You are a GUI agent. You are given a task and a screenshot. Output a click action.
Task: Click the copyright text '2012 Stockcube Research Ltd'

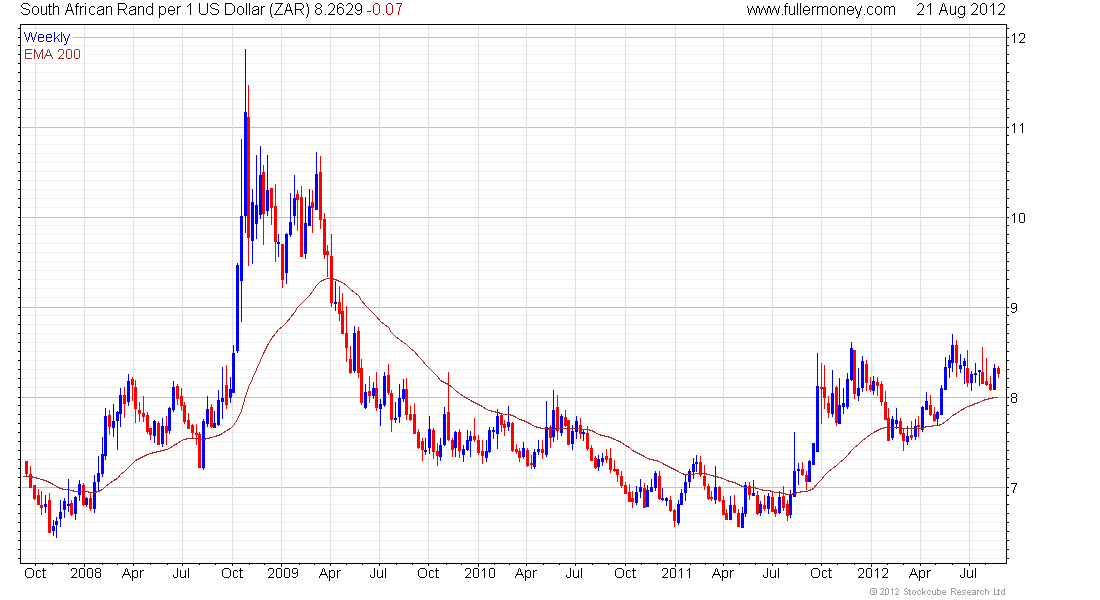(937, 592)
